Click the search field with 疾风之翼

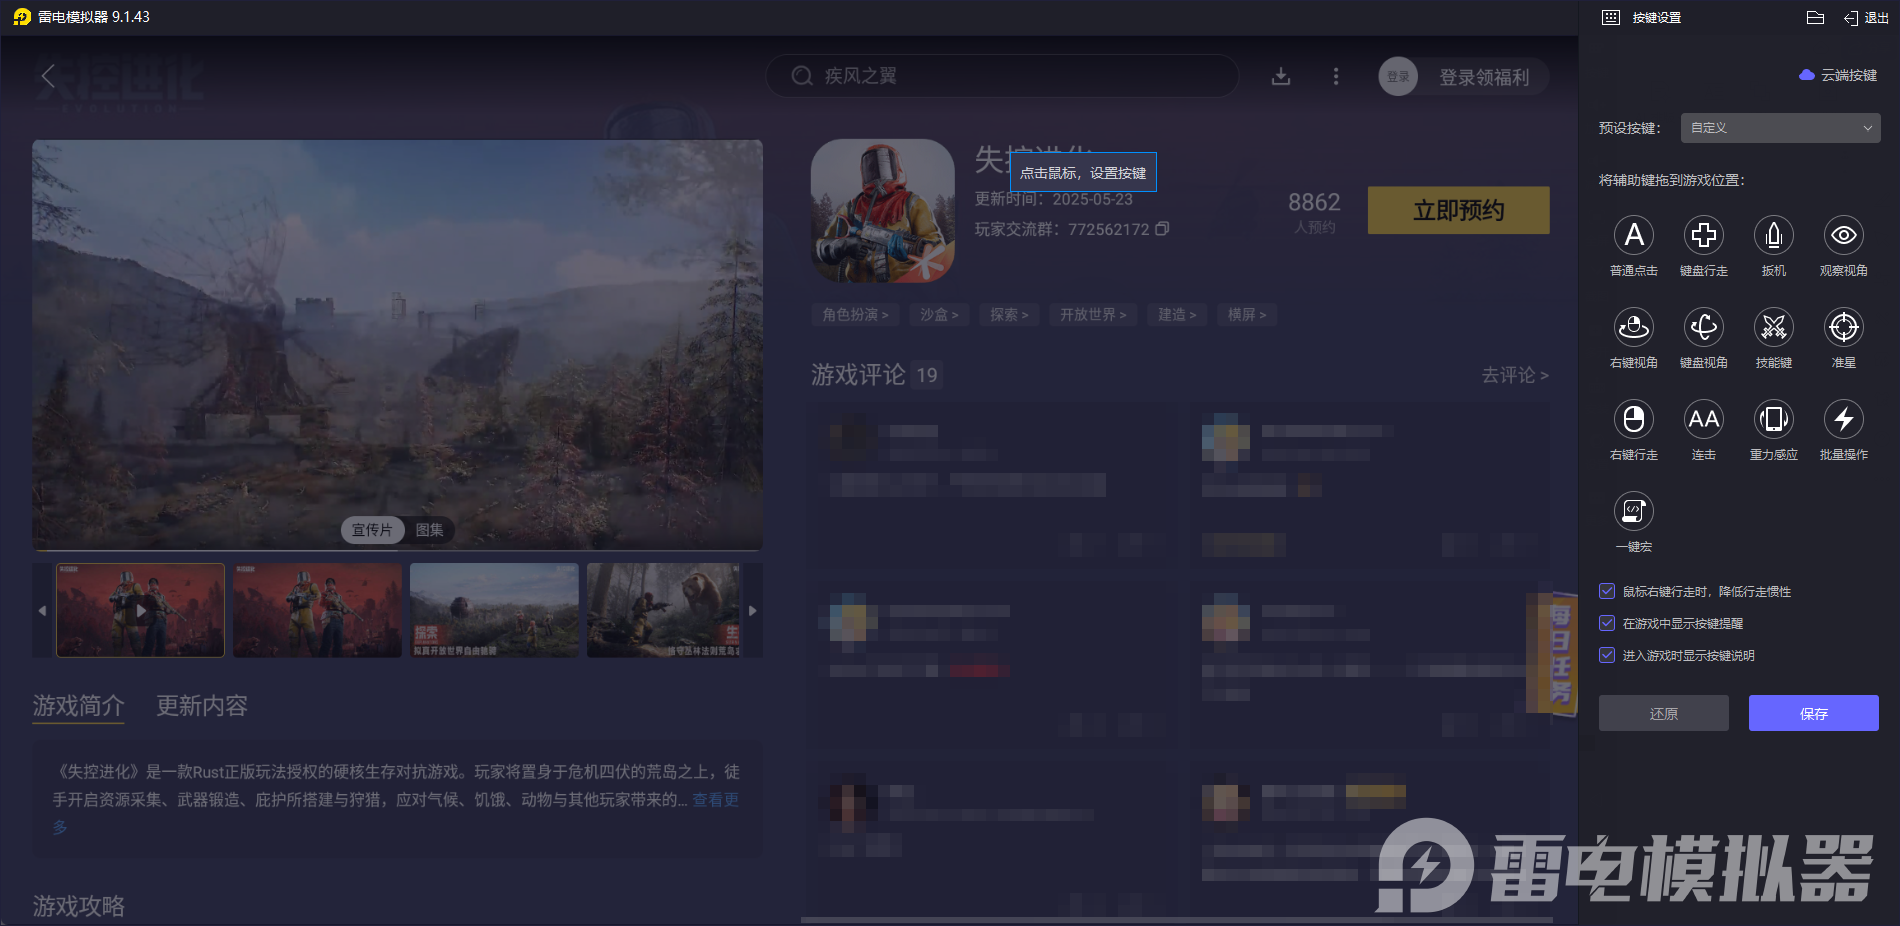pyautogui.click(x=1002, y=76)
